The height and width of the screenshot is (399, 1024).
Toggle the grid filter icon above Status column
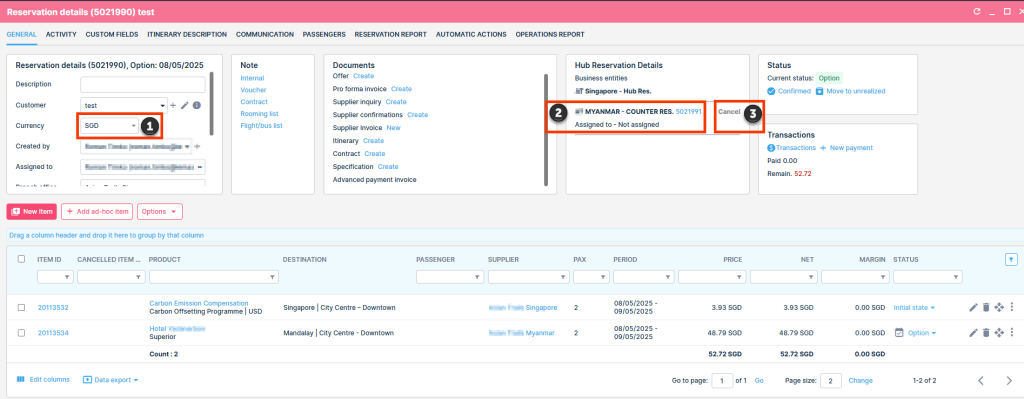click(x=1011, y=260)
